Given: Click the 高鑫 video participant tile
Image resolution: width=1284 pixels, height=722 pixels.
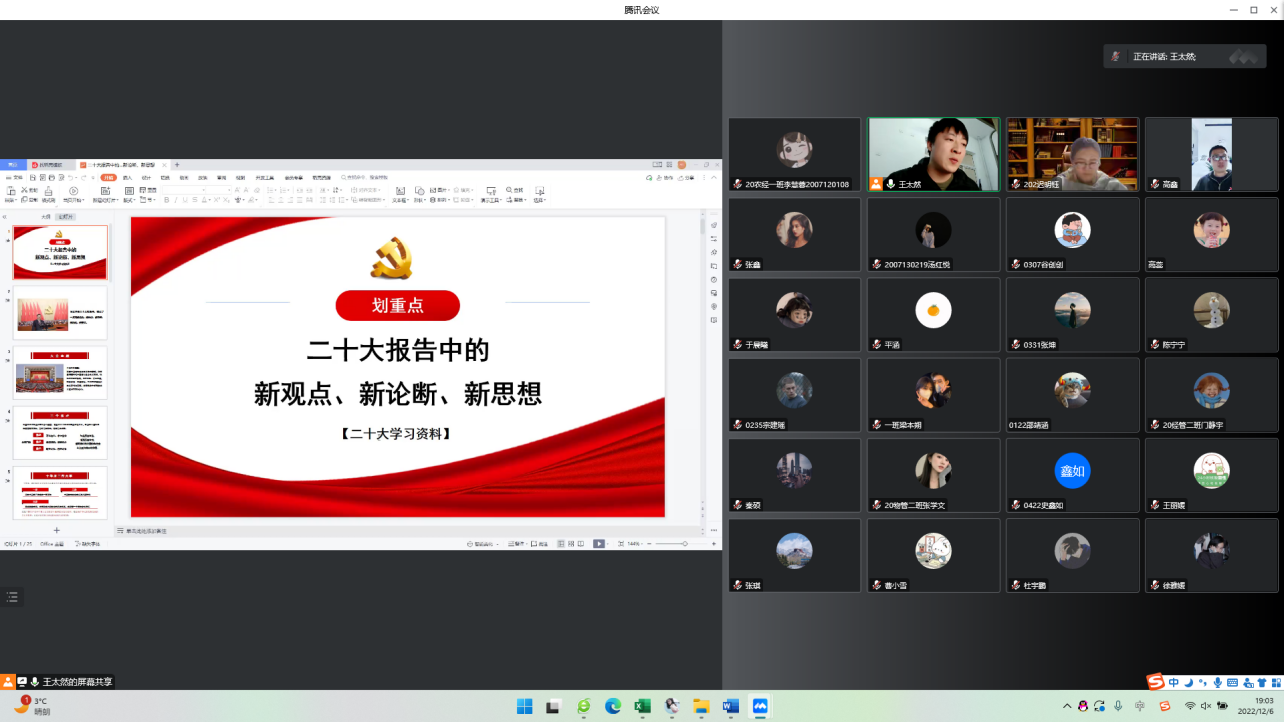Looking at the screenshot, I should pos(1211,155).
